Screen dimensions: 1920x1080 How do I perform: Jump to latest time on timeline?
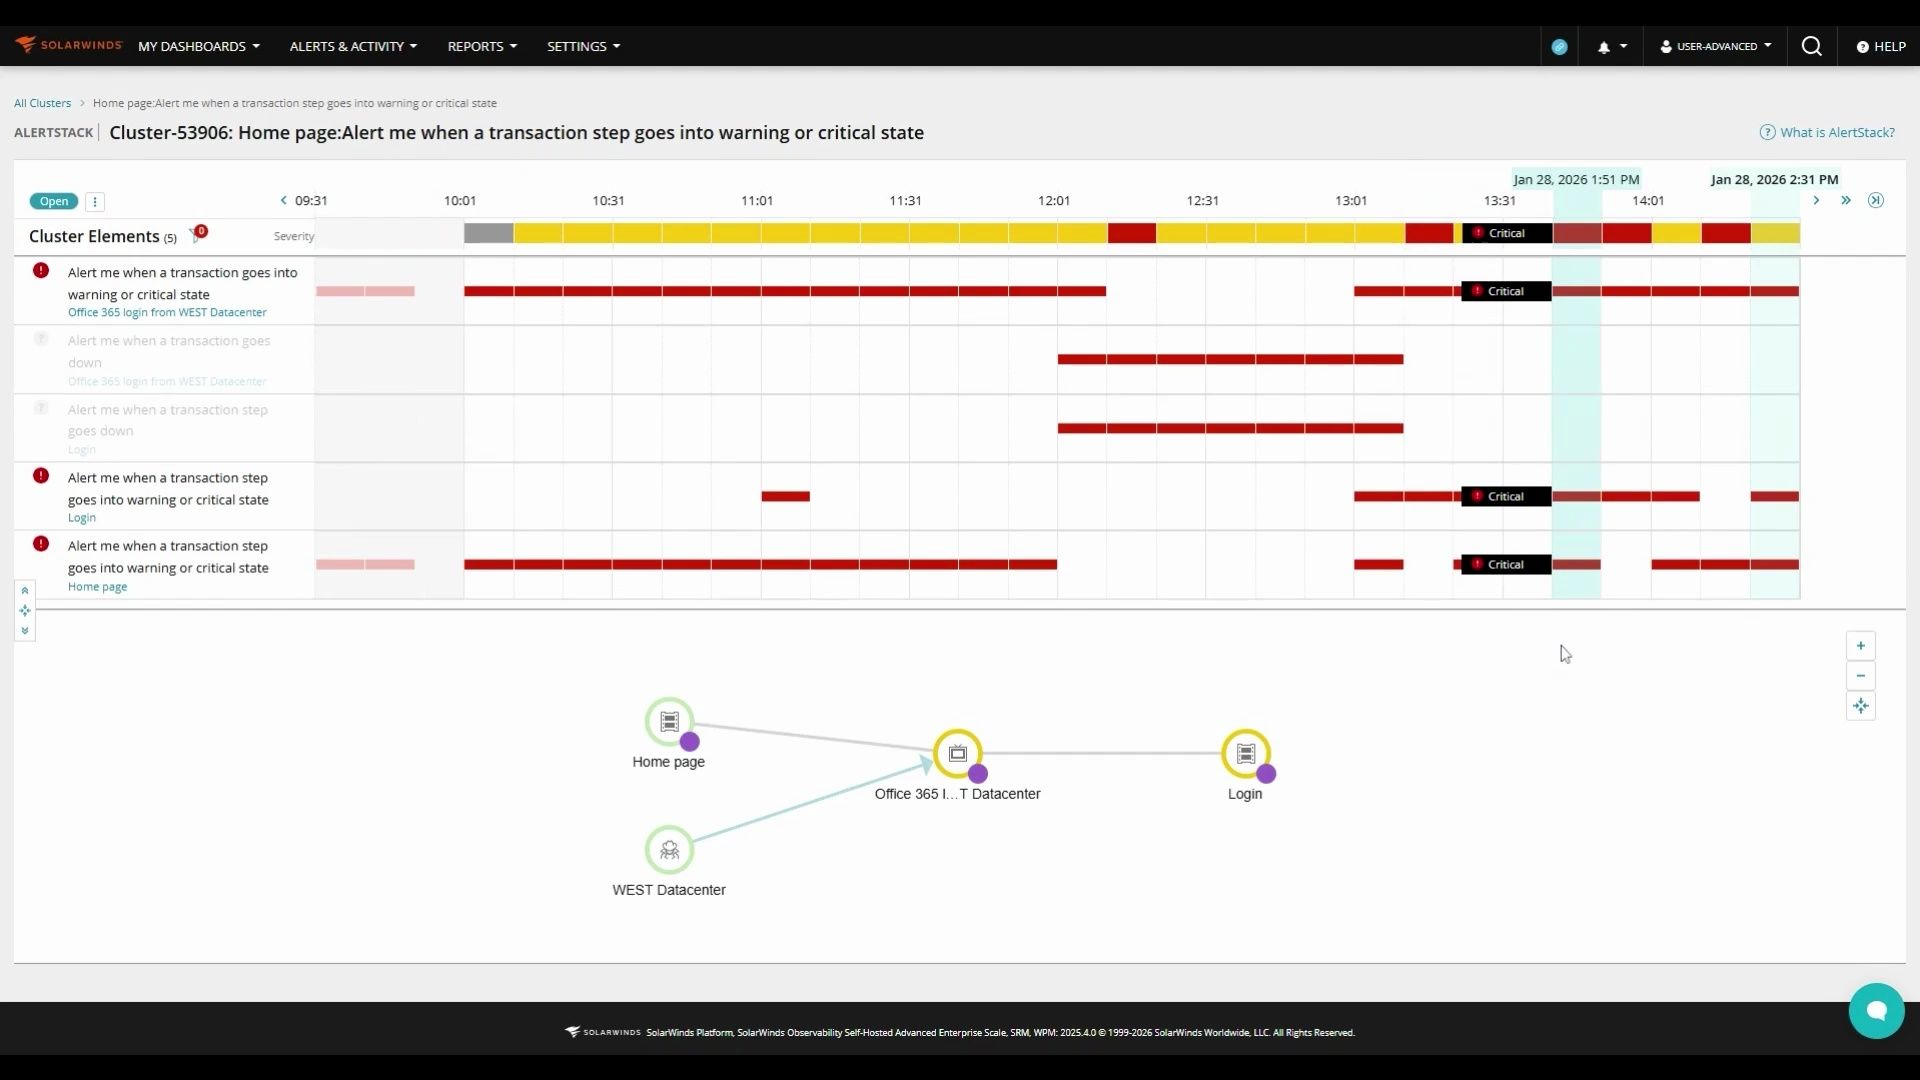[1876, 201]
